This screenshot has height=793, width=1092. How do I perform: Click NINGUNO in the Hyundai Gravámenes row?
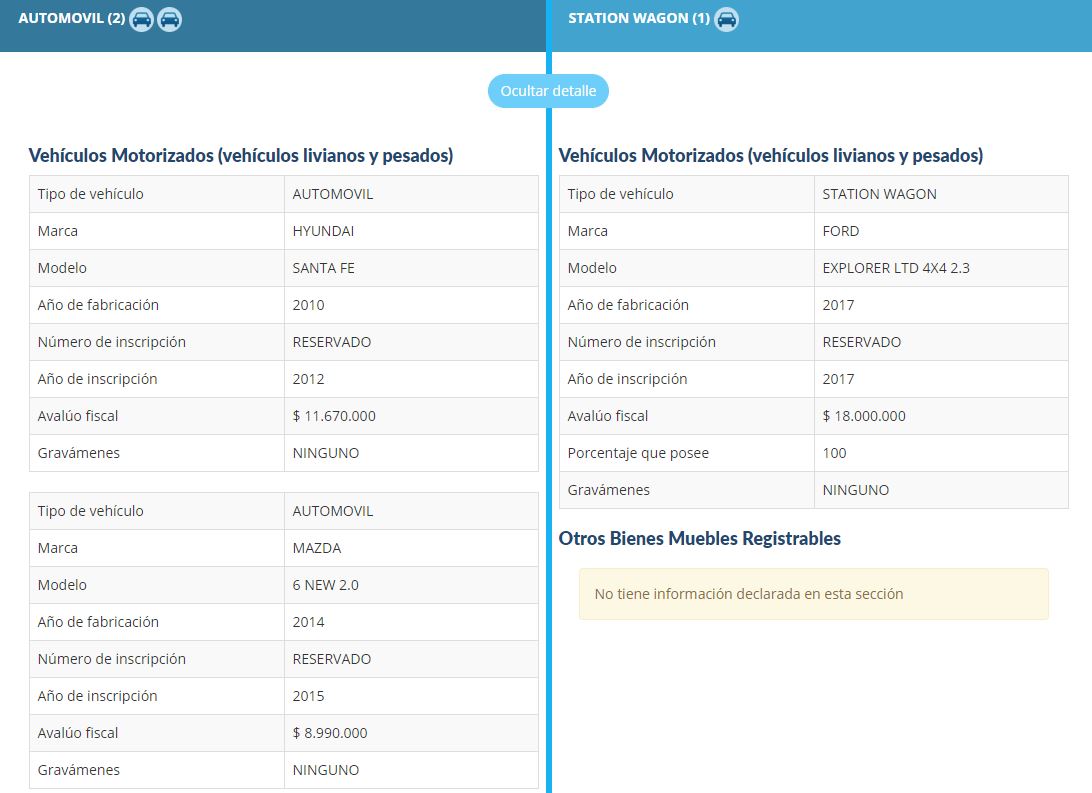tap(325, 453)
